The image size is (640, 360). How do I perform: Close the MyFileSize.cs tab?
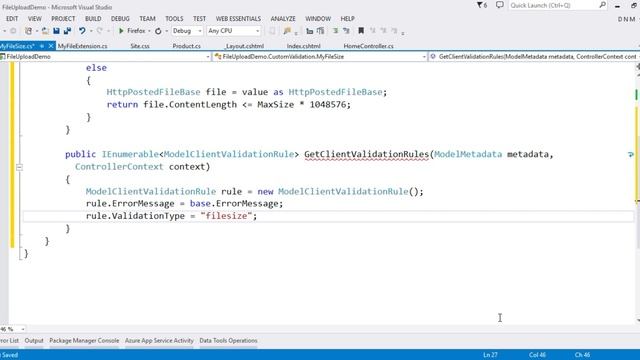tap(51, 46)
